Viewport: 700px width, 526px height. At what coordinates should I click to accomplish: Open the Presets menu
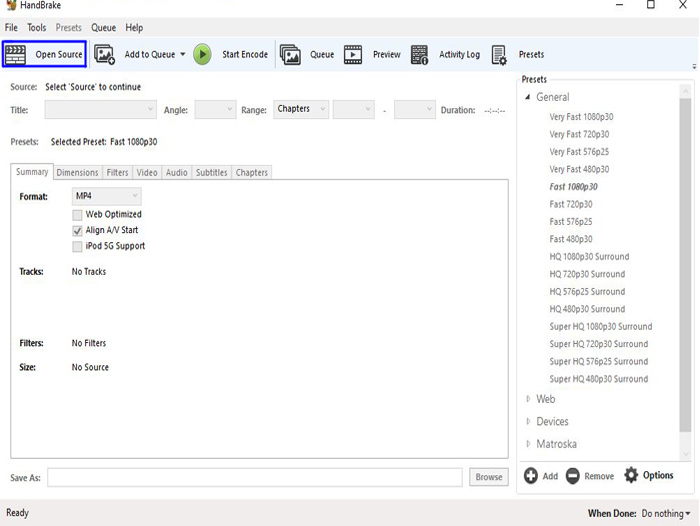point(69,28)
